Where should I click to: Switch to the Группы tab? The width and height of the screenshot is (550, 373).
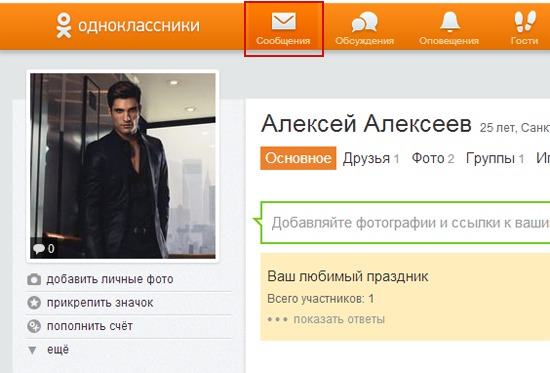pyautogui.click(x=495, y=159)
